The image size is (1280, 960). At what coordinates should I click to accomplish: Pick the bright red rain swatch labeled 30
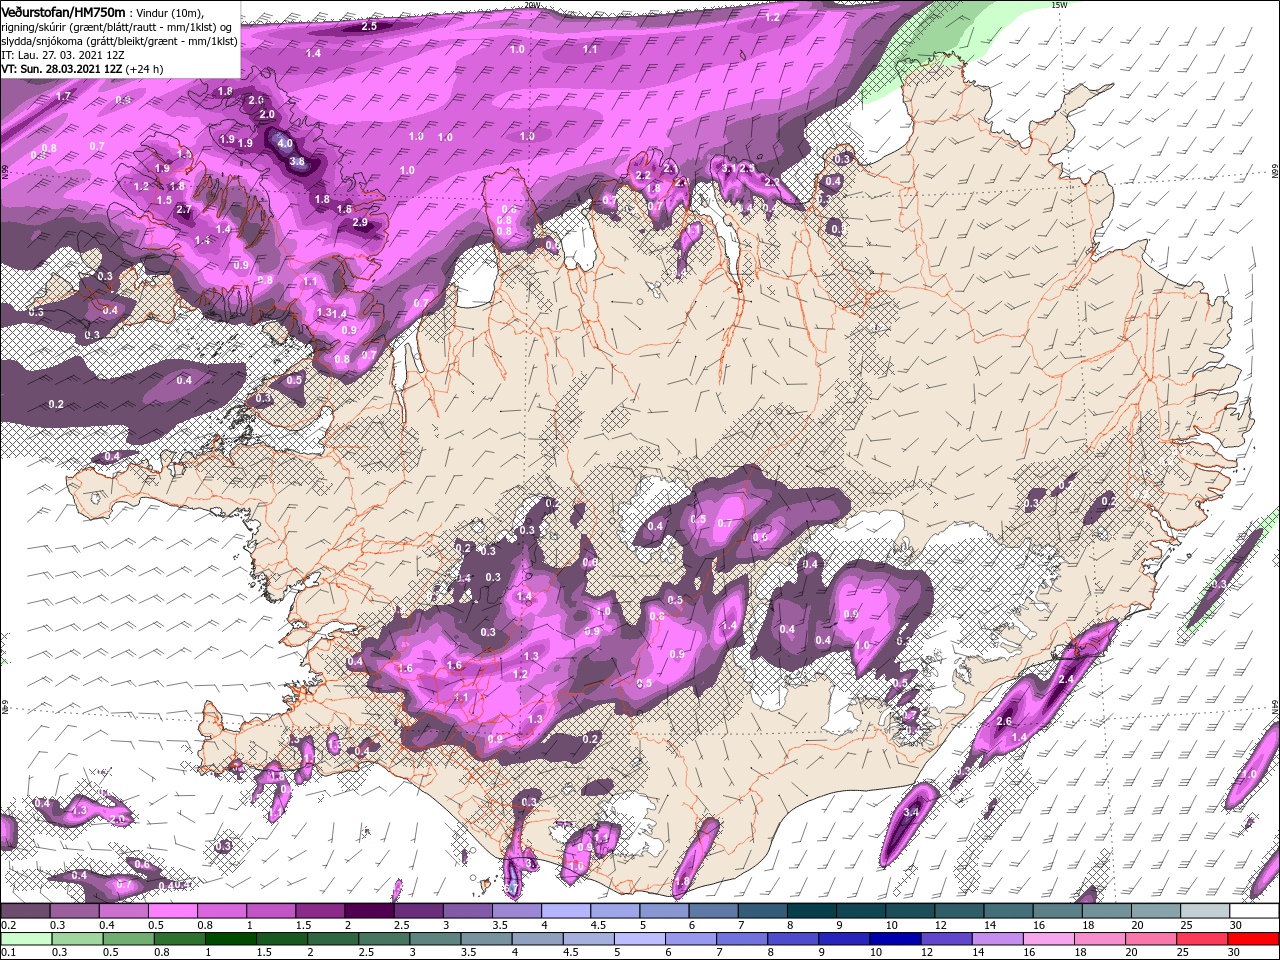click(1254, 938)
